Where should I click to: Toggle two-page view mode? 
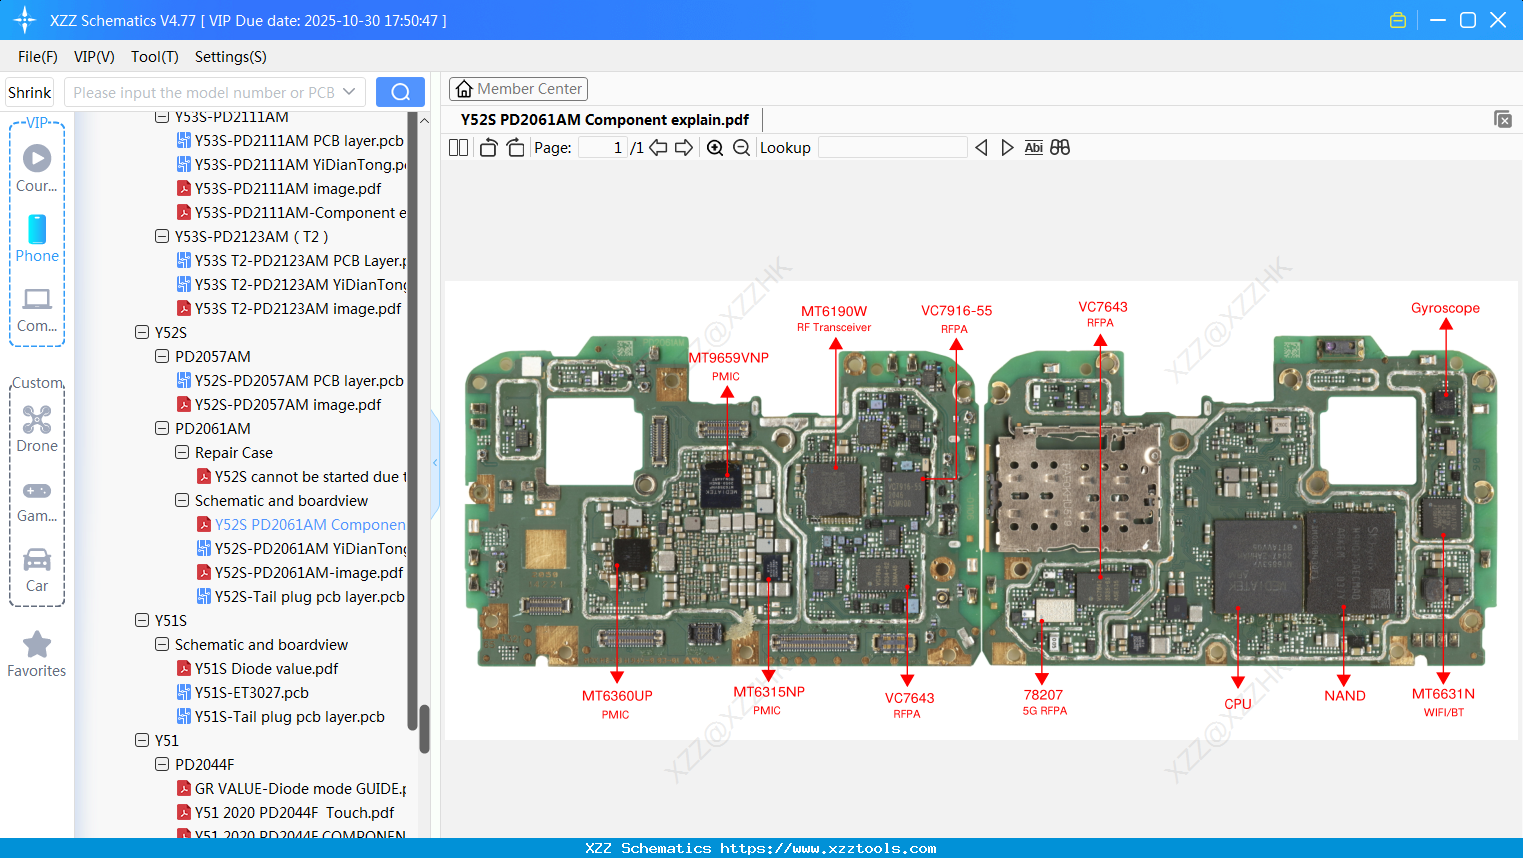tap(458, 147)
